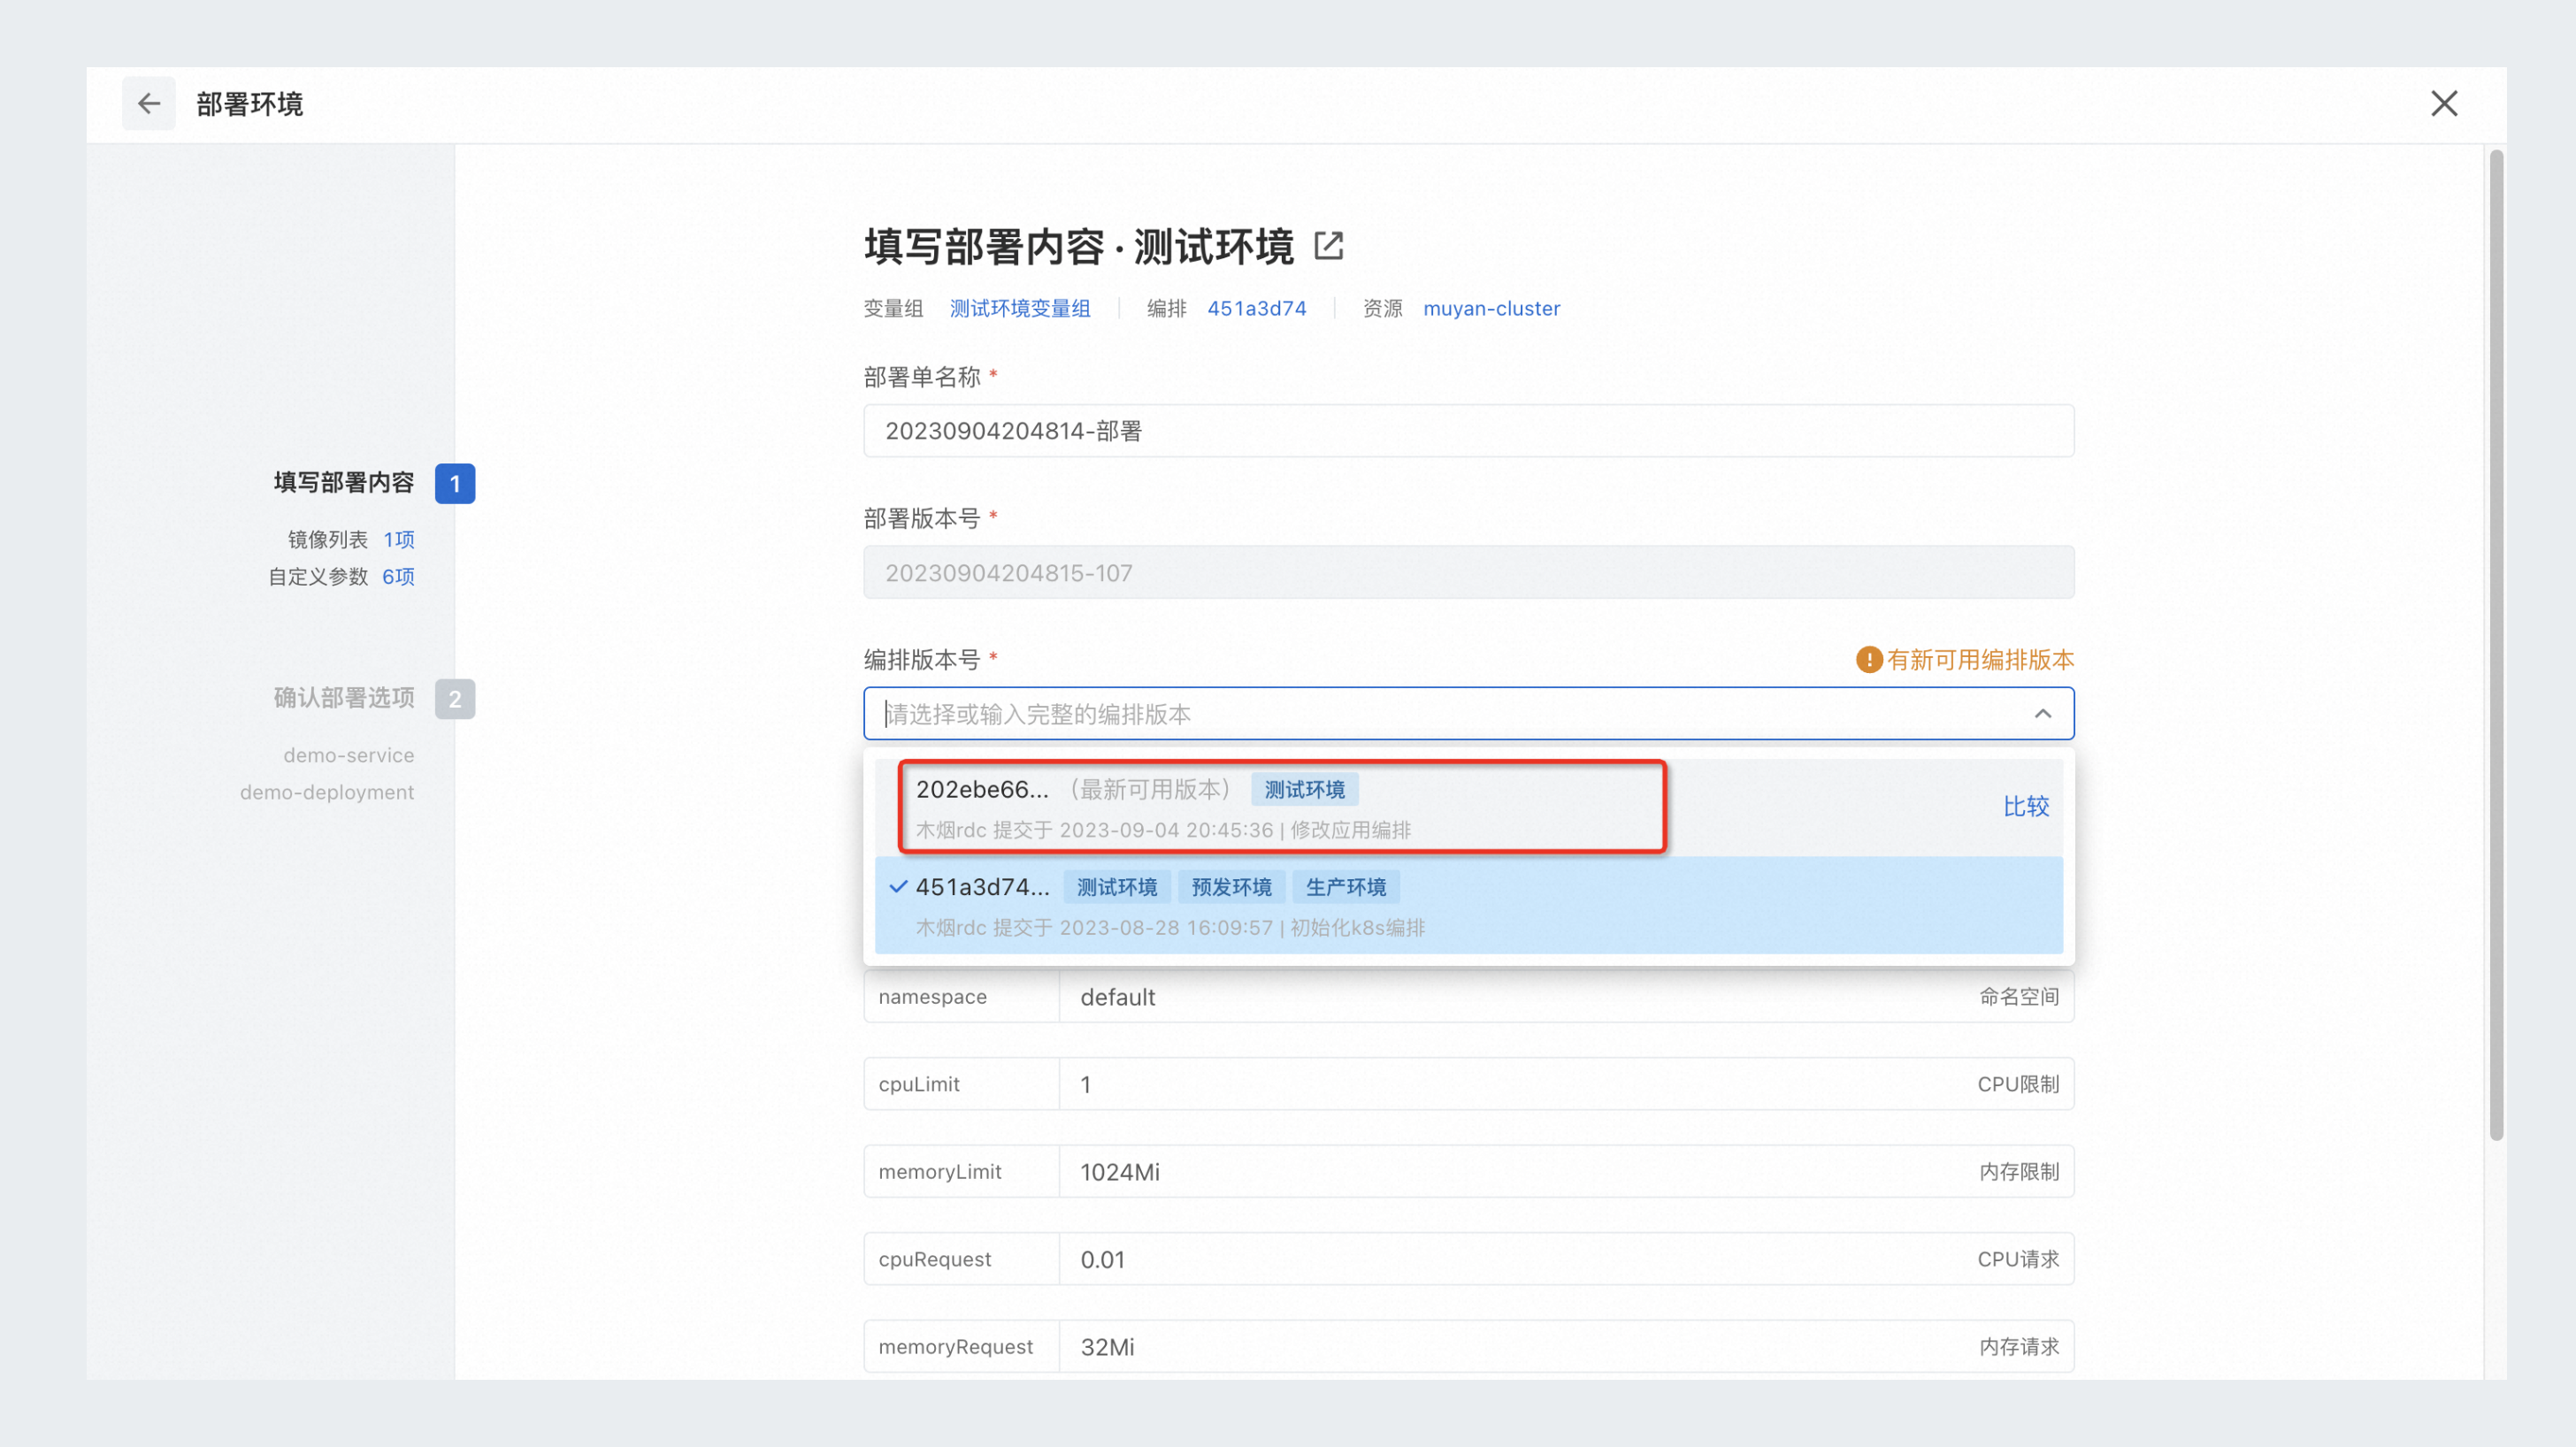Click the orange warning icon for 有新可用编排版本
The height and width of the screenshot is (1447, 2576).
tap(1868, 660)
